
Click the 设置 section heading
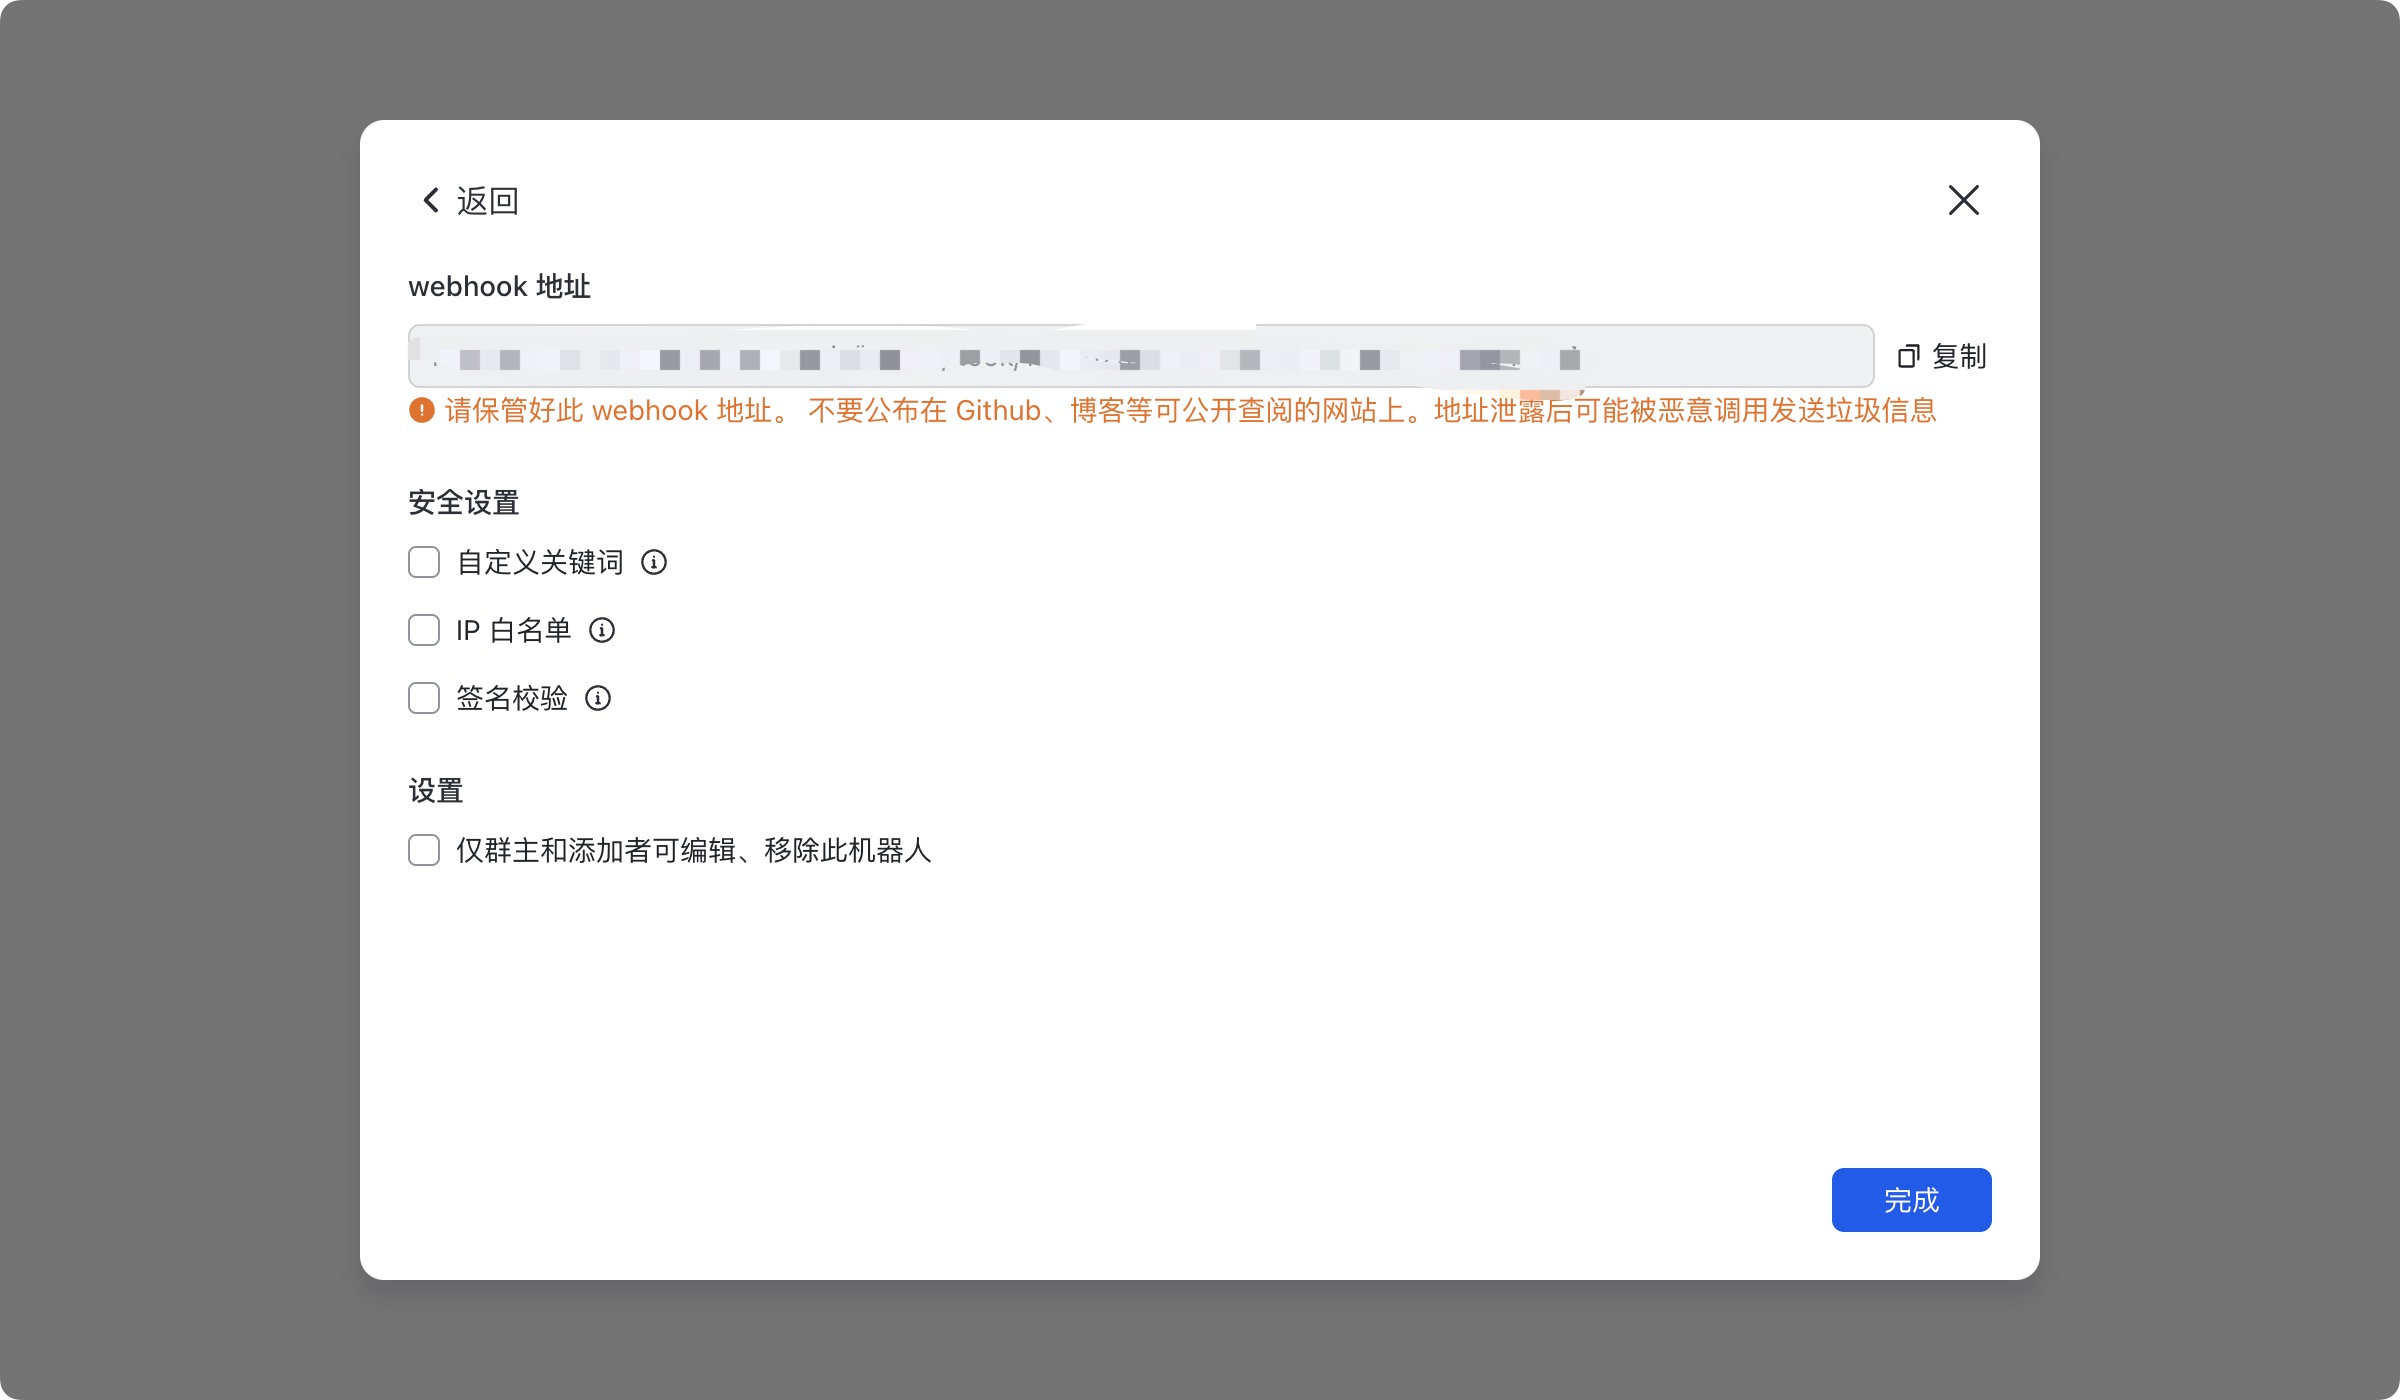[436, 790]
